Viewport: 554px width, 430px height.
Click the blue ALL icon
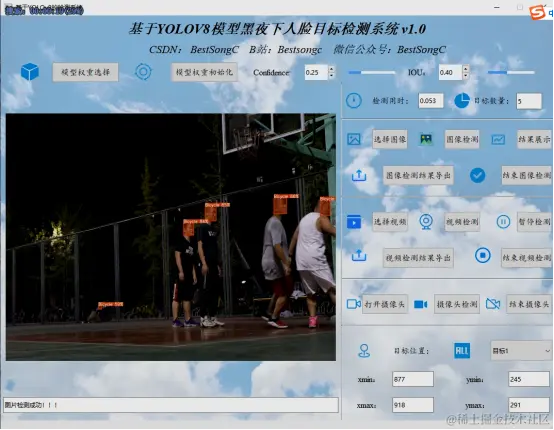(x=462, y=351)
